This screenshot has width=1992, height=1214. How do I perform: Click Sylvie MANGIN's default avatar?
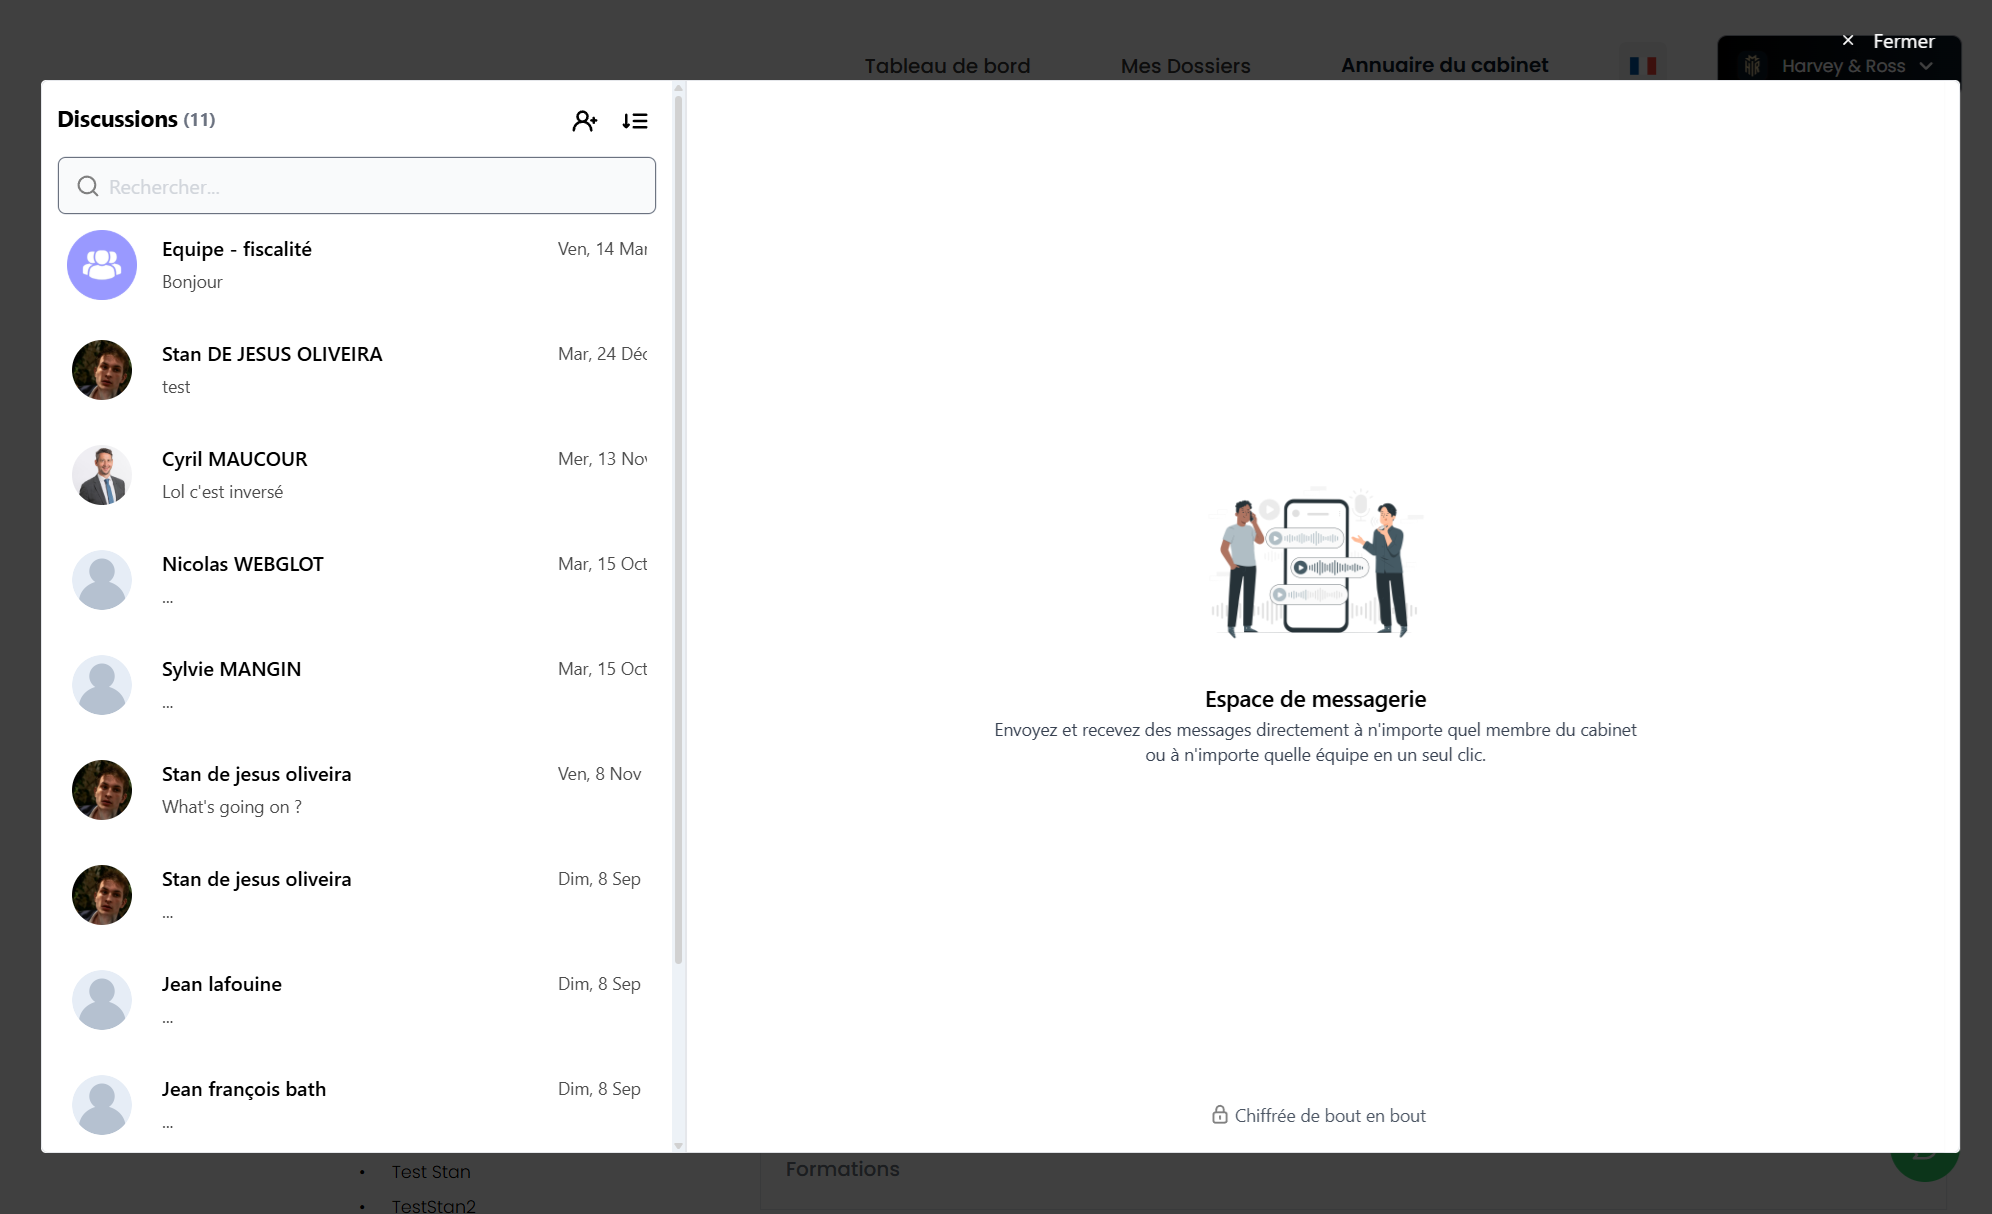[102, 685]
